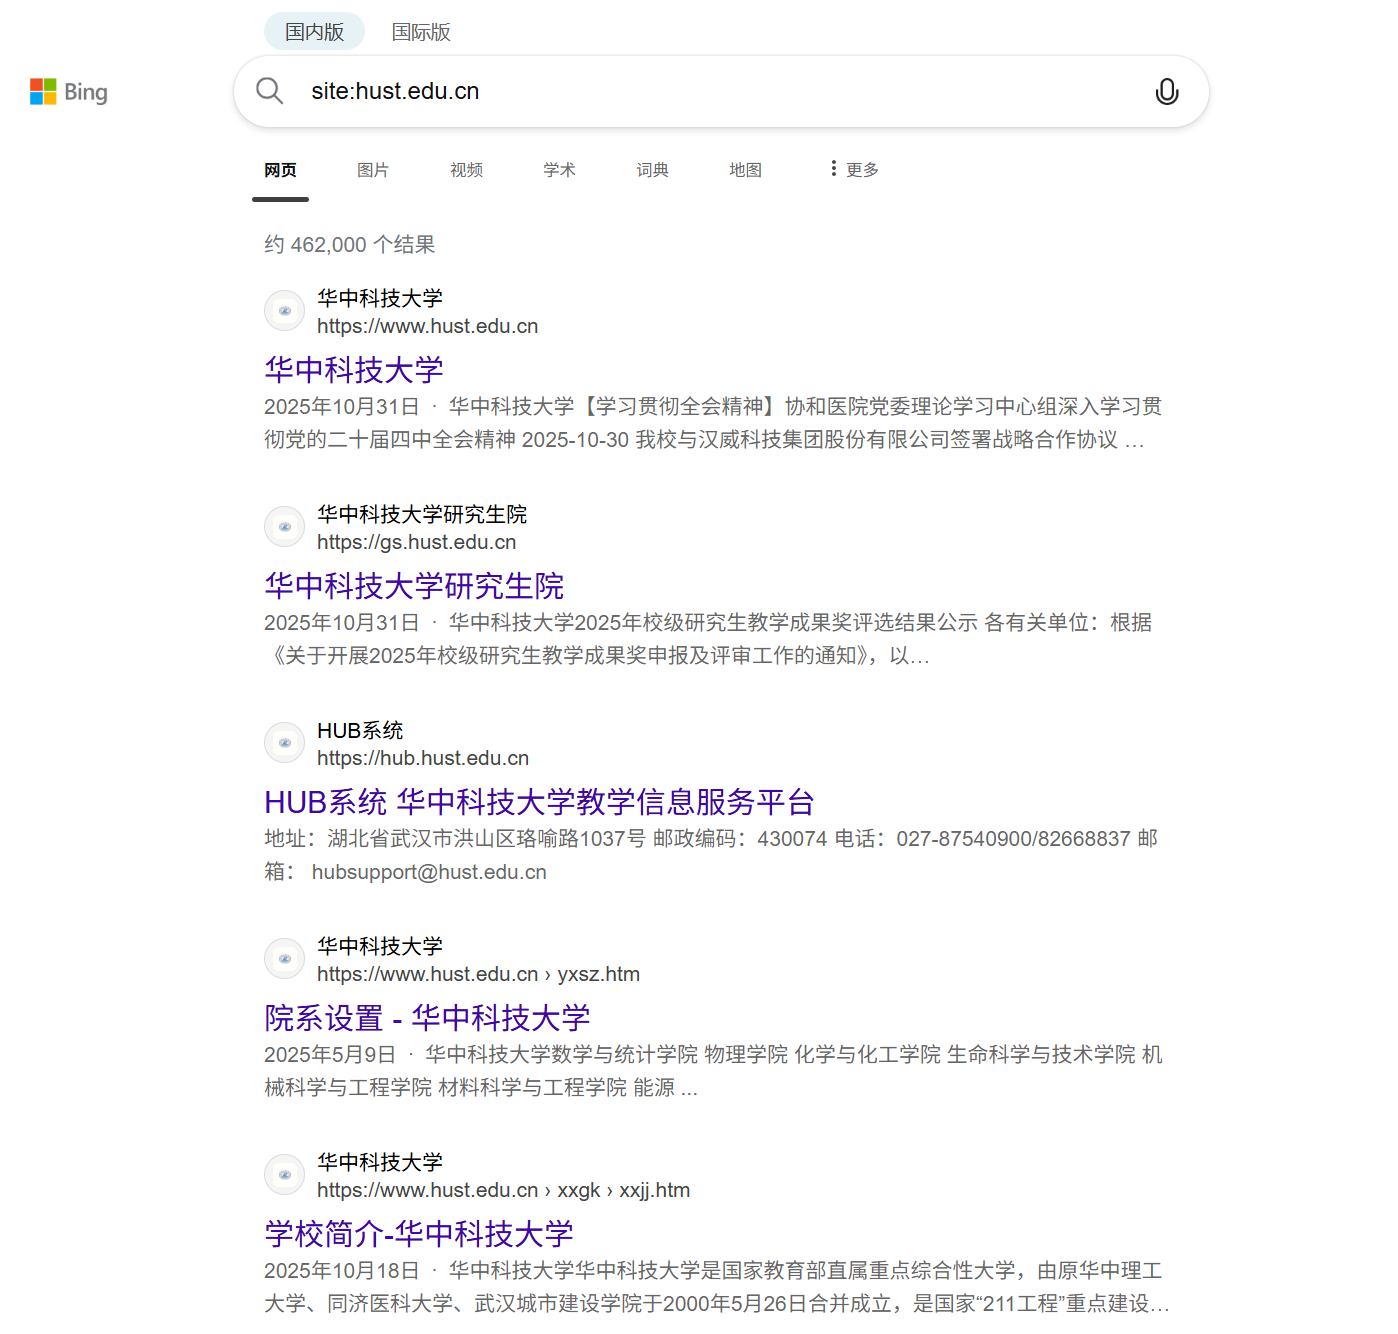Click the snippet mentioning 同济医科大学
The image size is (1398, 1334).
pos(716,1287)
